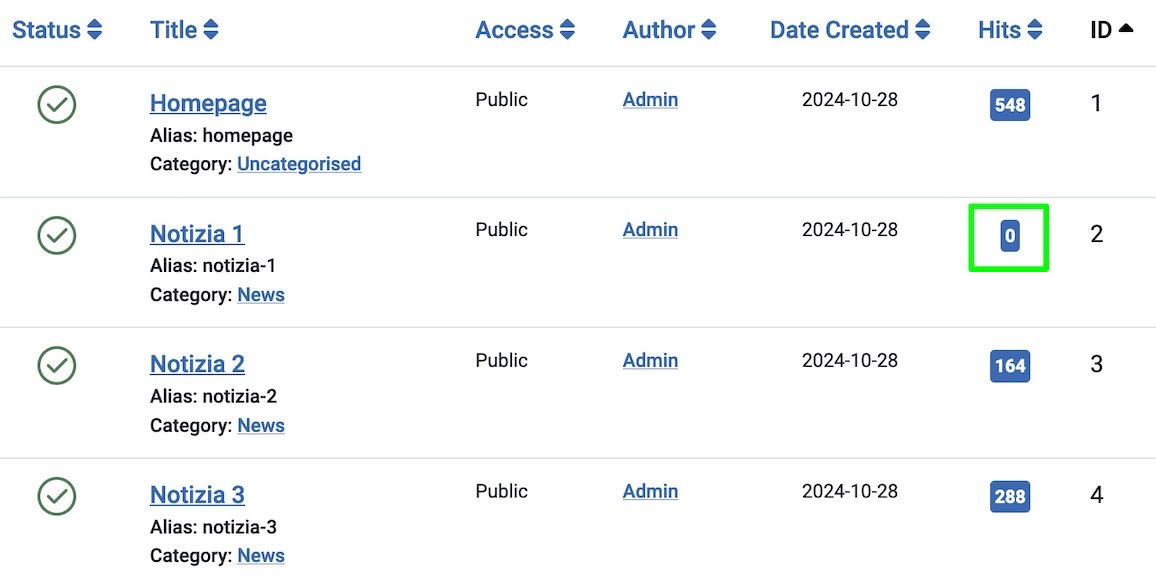Sort the table by Status column
Screen dimensions: 1156x586
pyautogui.click(x=57, y=30)
